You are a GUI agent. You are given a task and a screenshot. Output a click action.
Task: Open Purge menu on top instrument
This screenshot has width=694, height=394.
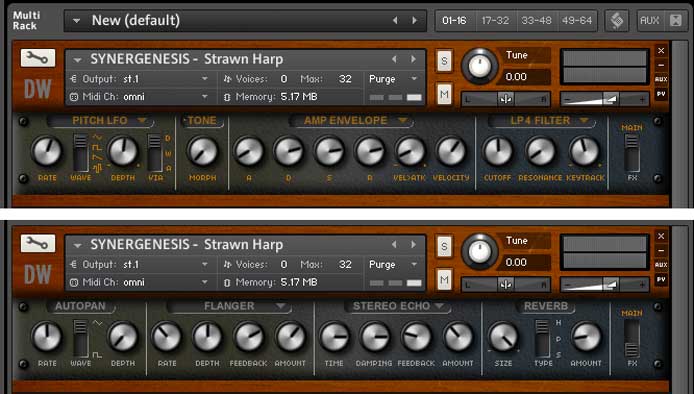393,79
